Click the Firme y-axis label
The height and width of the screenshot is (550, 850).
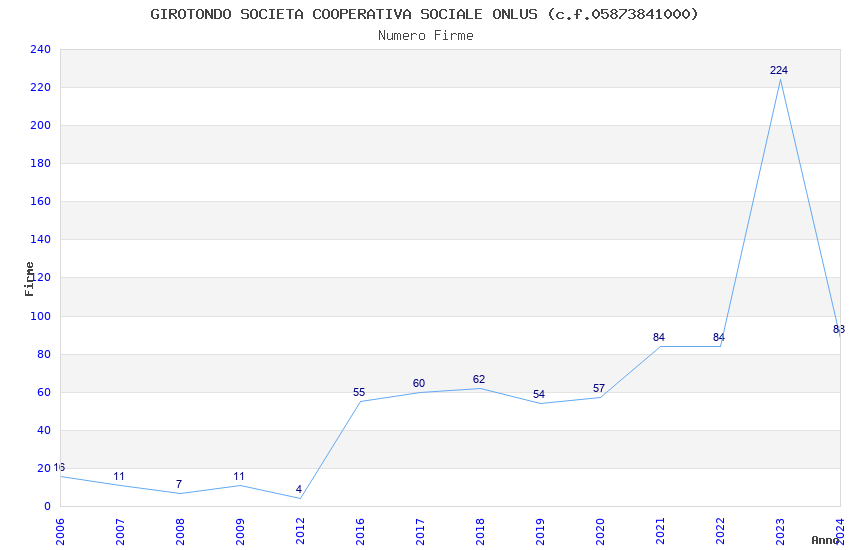[29, 279]
